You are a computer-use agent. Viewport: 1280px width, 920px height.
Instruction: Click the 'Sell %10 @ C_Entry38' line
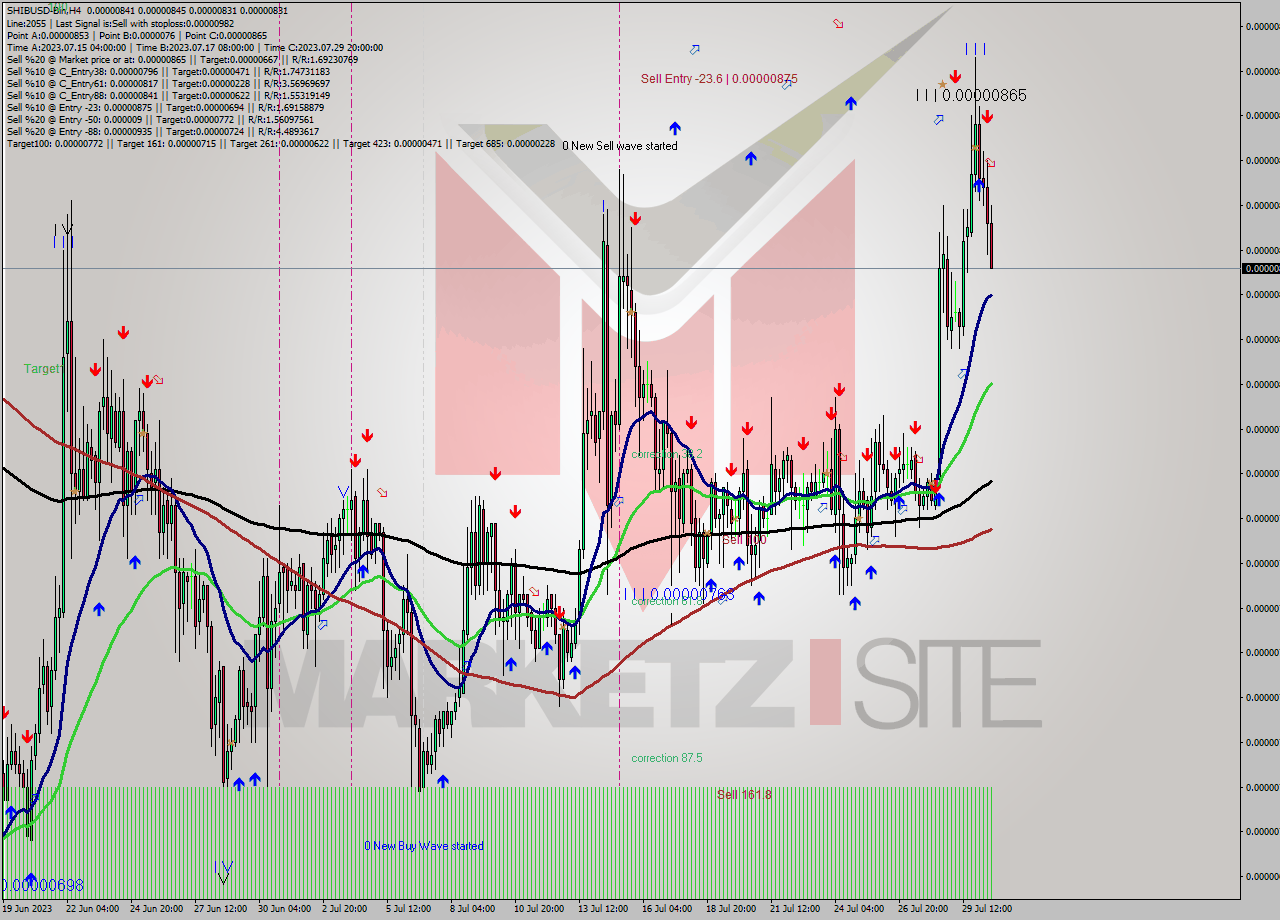click(168, 71)
